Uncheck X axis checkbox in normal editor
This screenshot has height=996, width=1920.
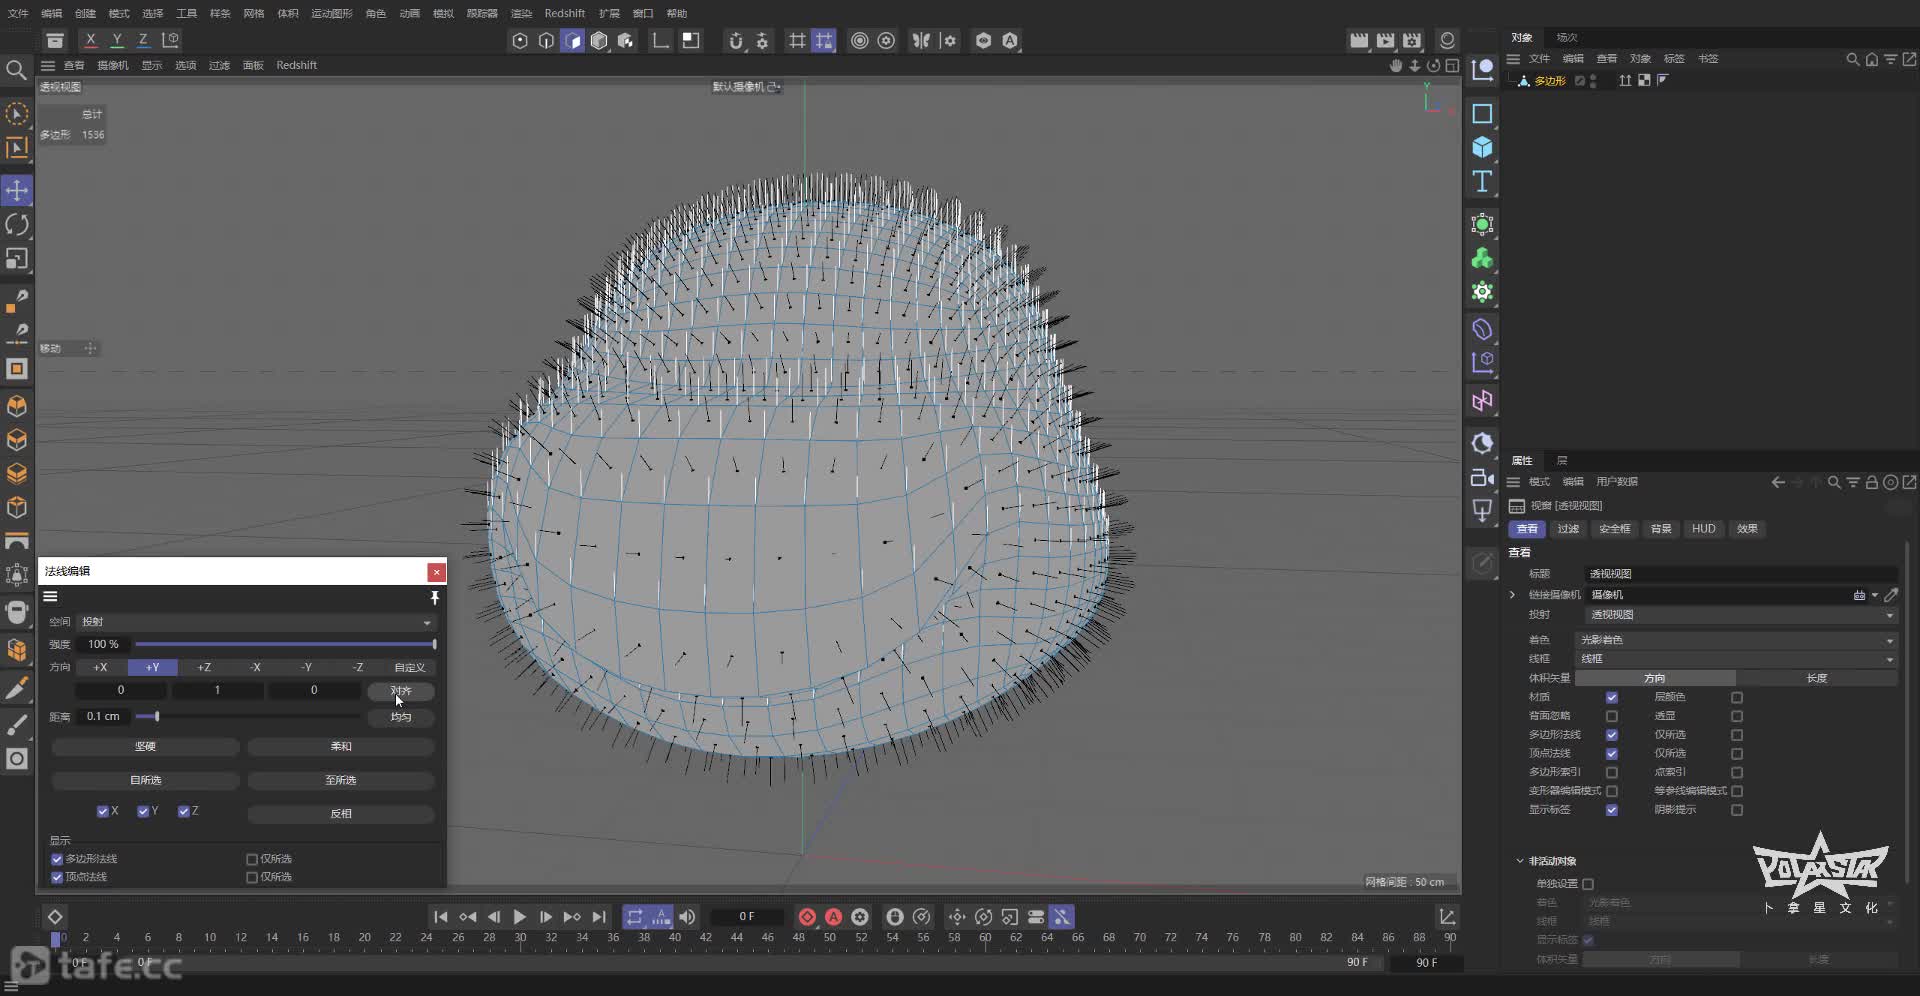102,811
